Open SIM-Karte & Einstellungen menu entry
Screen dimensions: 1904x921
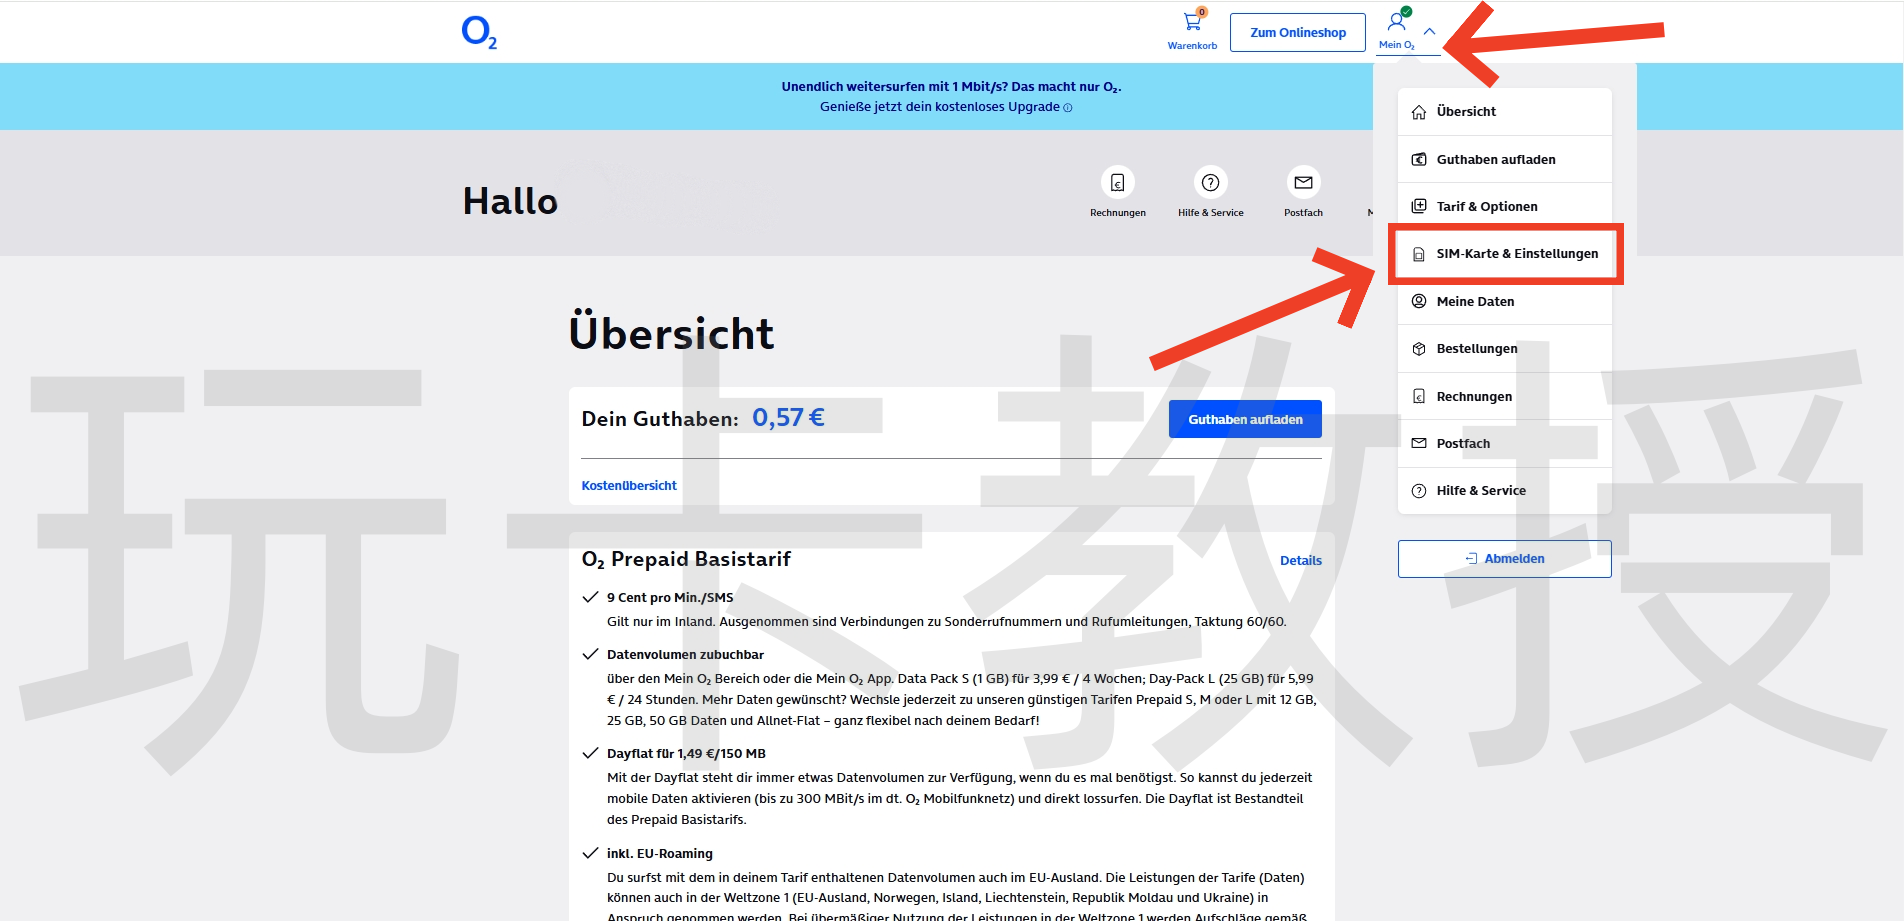click(1505, 254)
